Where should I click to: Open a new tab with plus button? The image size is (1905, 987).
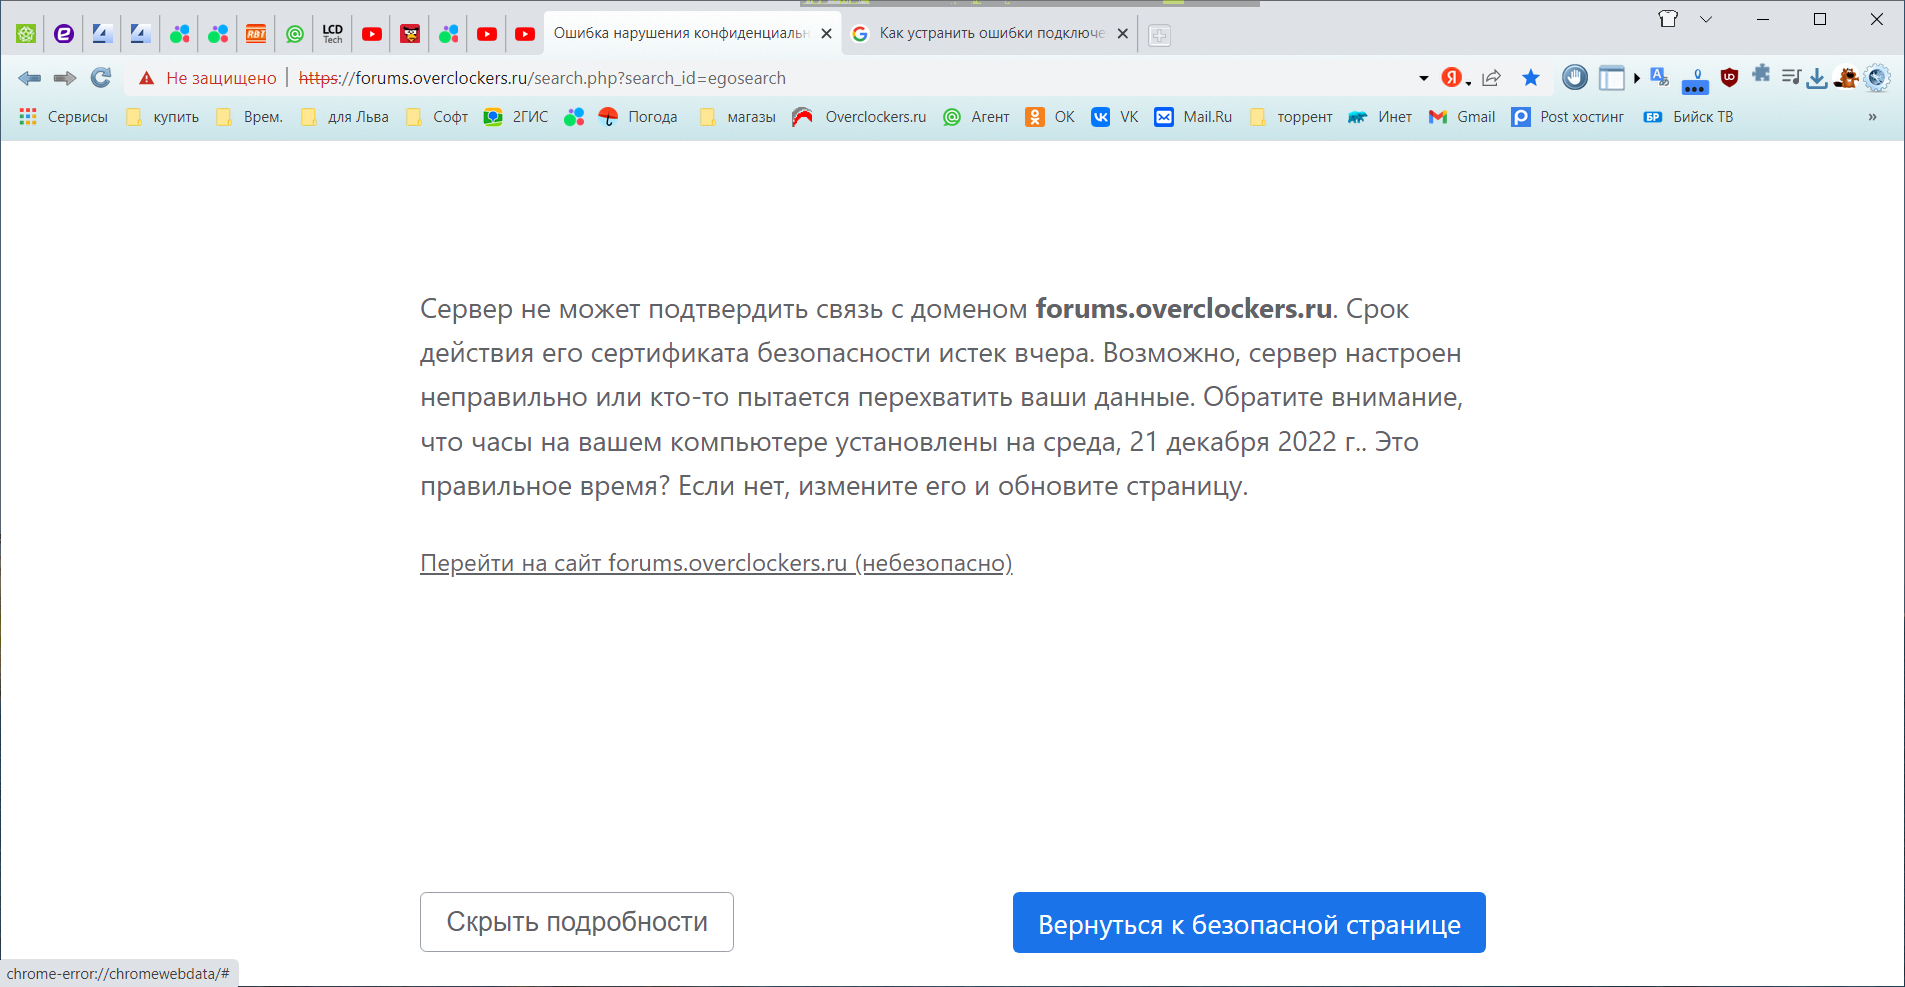click(1159, 35)
